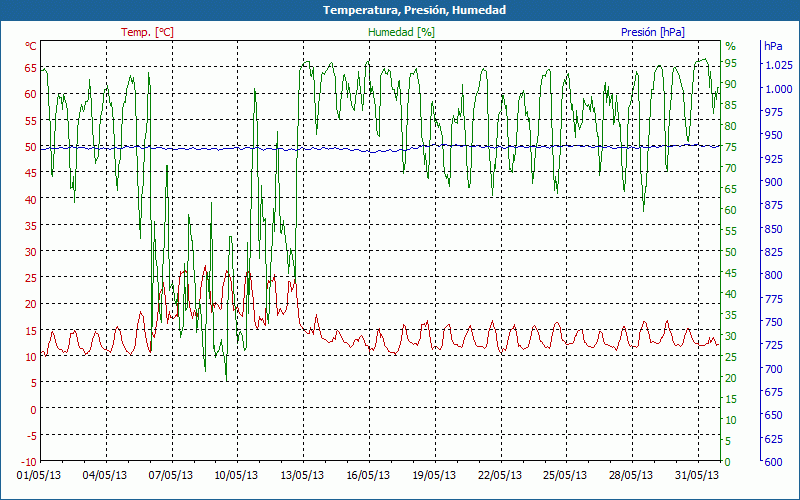Select the red 'Temp. [°C]' legend label
This screenshot has width=800, height=500.
(x=147, y=32)
